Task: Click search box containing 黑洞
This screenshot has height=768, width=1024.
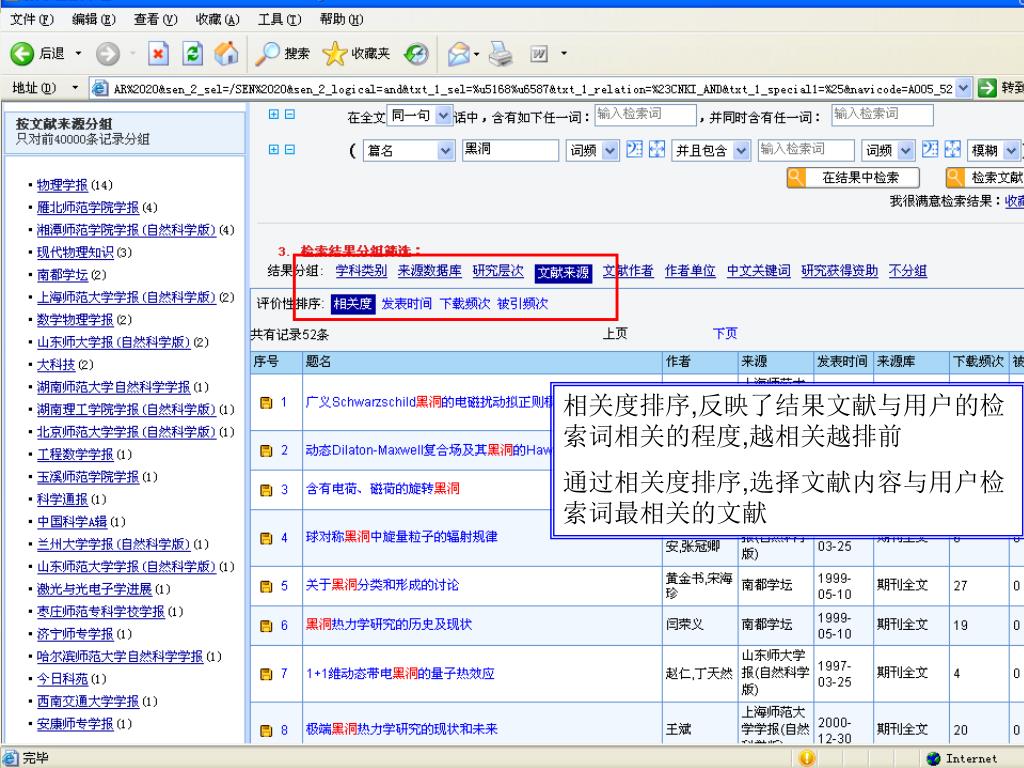Action: point(510,150)
